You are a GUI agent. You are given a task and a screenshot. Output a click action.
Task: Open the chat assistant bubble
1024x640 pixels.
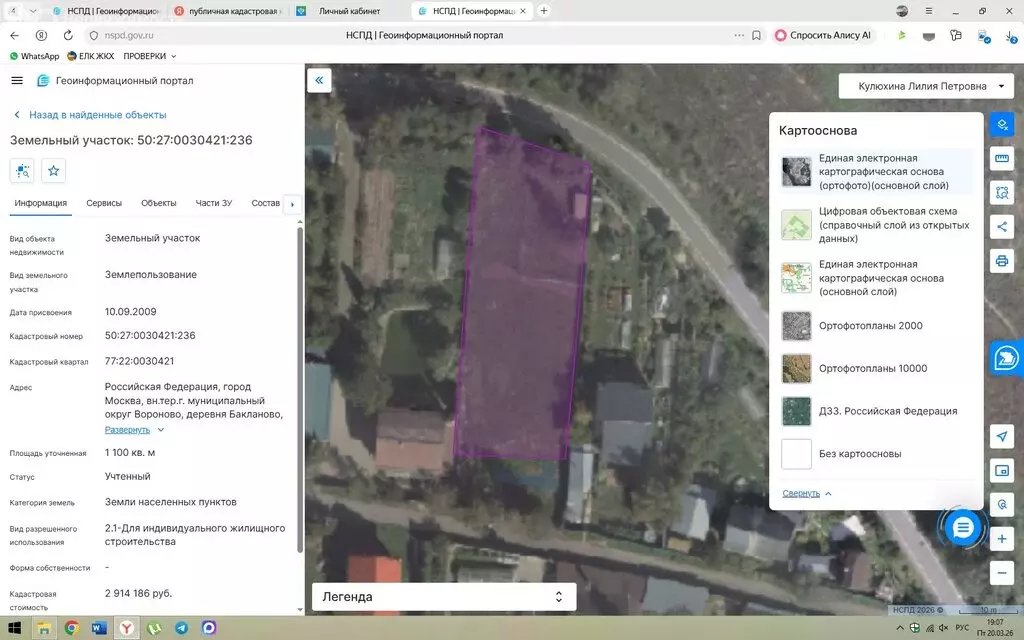(x=963, y=528)
